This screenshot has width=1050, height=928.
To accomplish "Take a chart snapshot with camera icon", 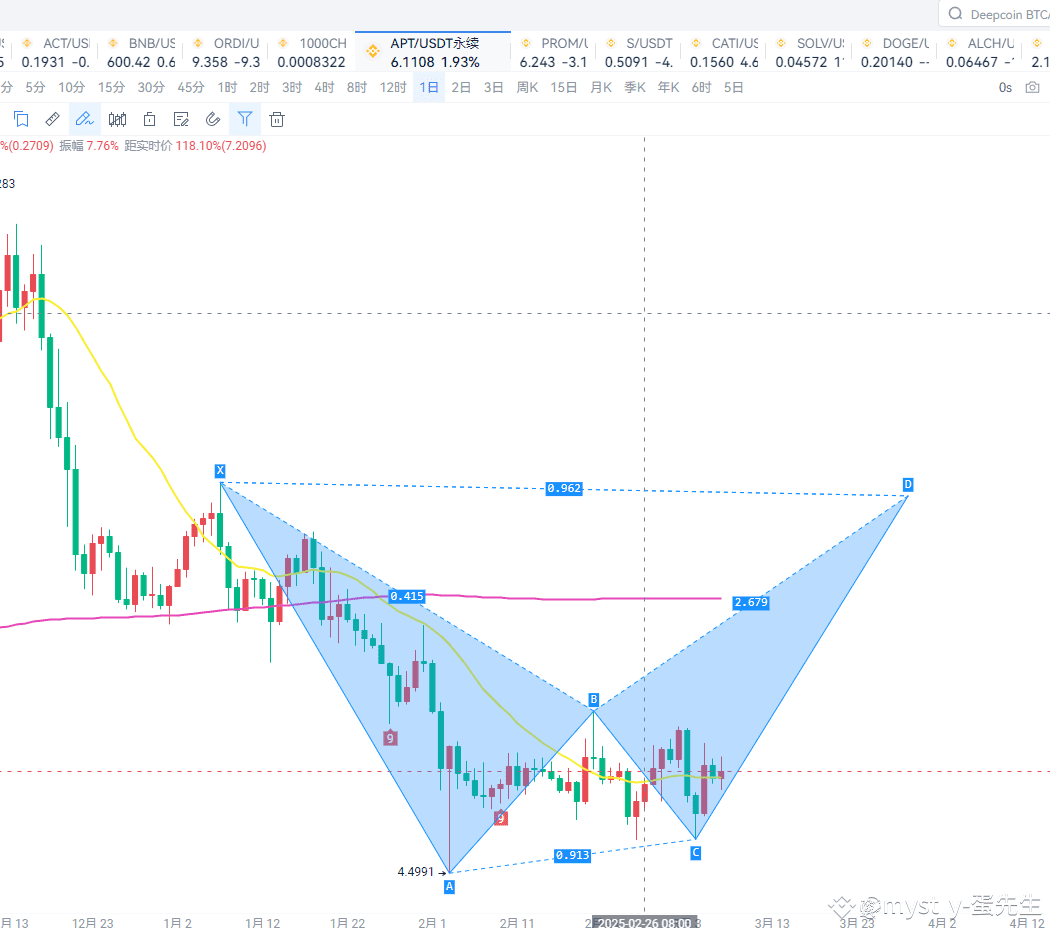I will click(1034, 87).
